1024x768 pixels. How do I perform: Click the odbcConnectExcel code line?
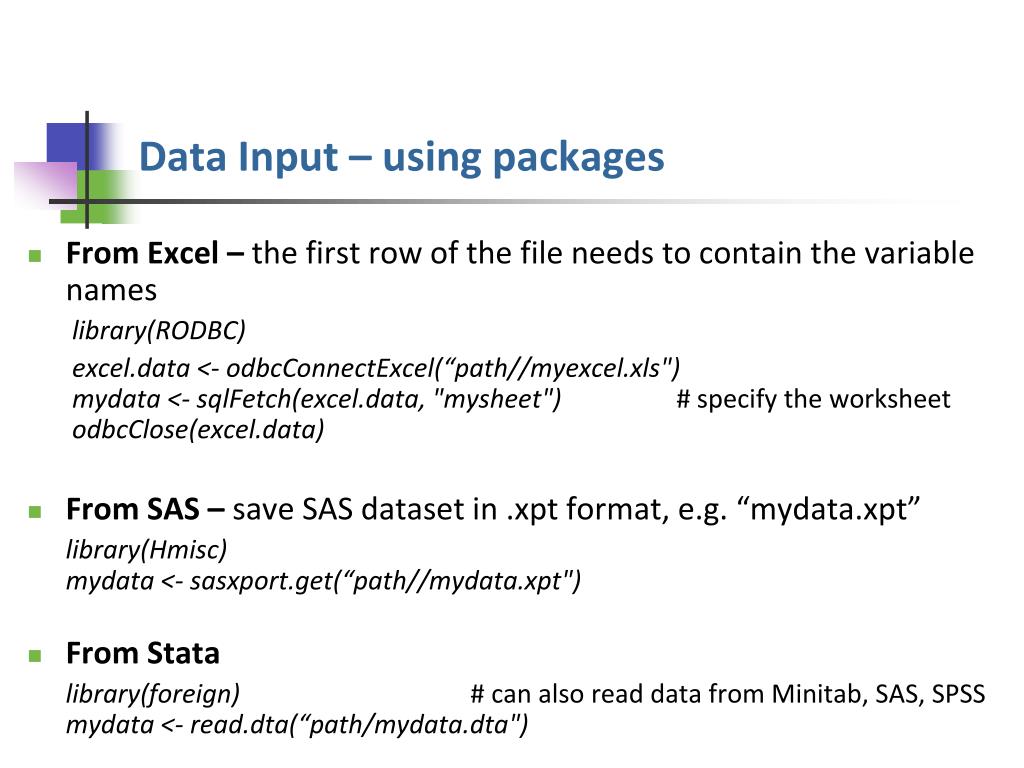[x=376, y=368]
